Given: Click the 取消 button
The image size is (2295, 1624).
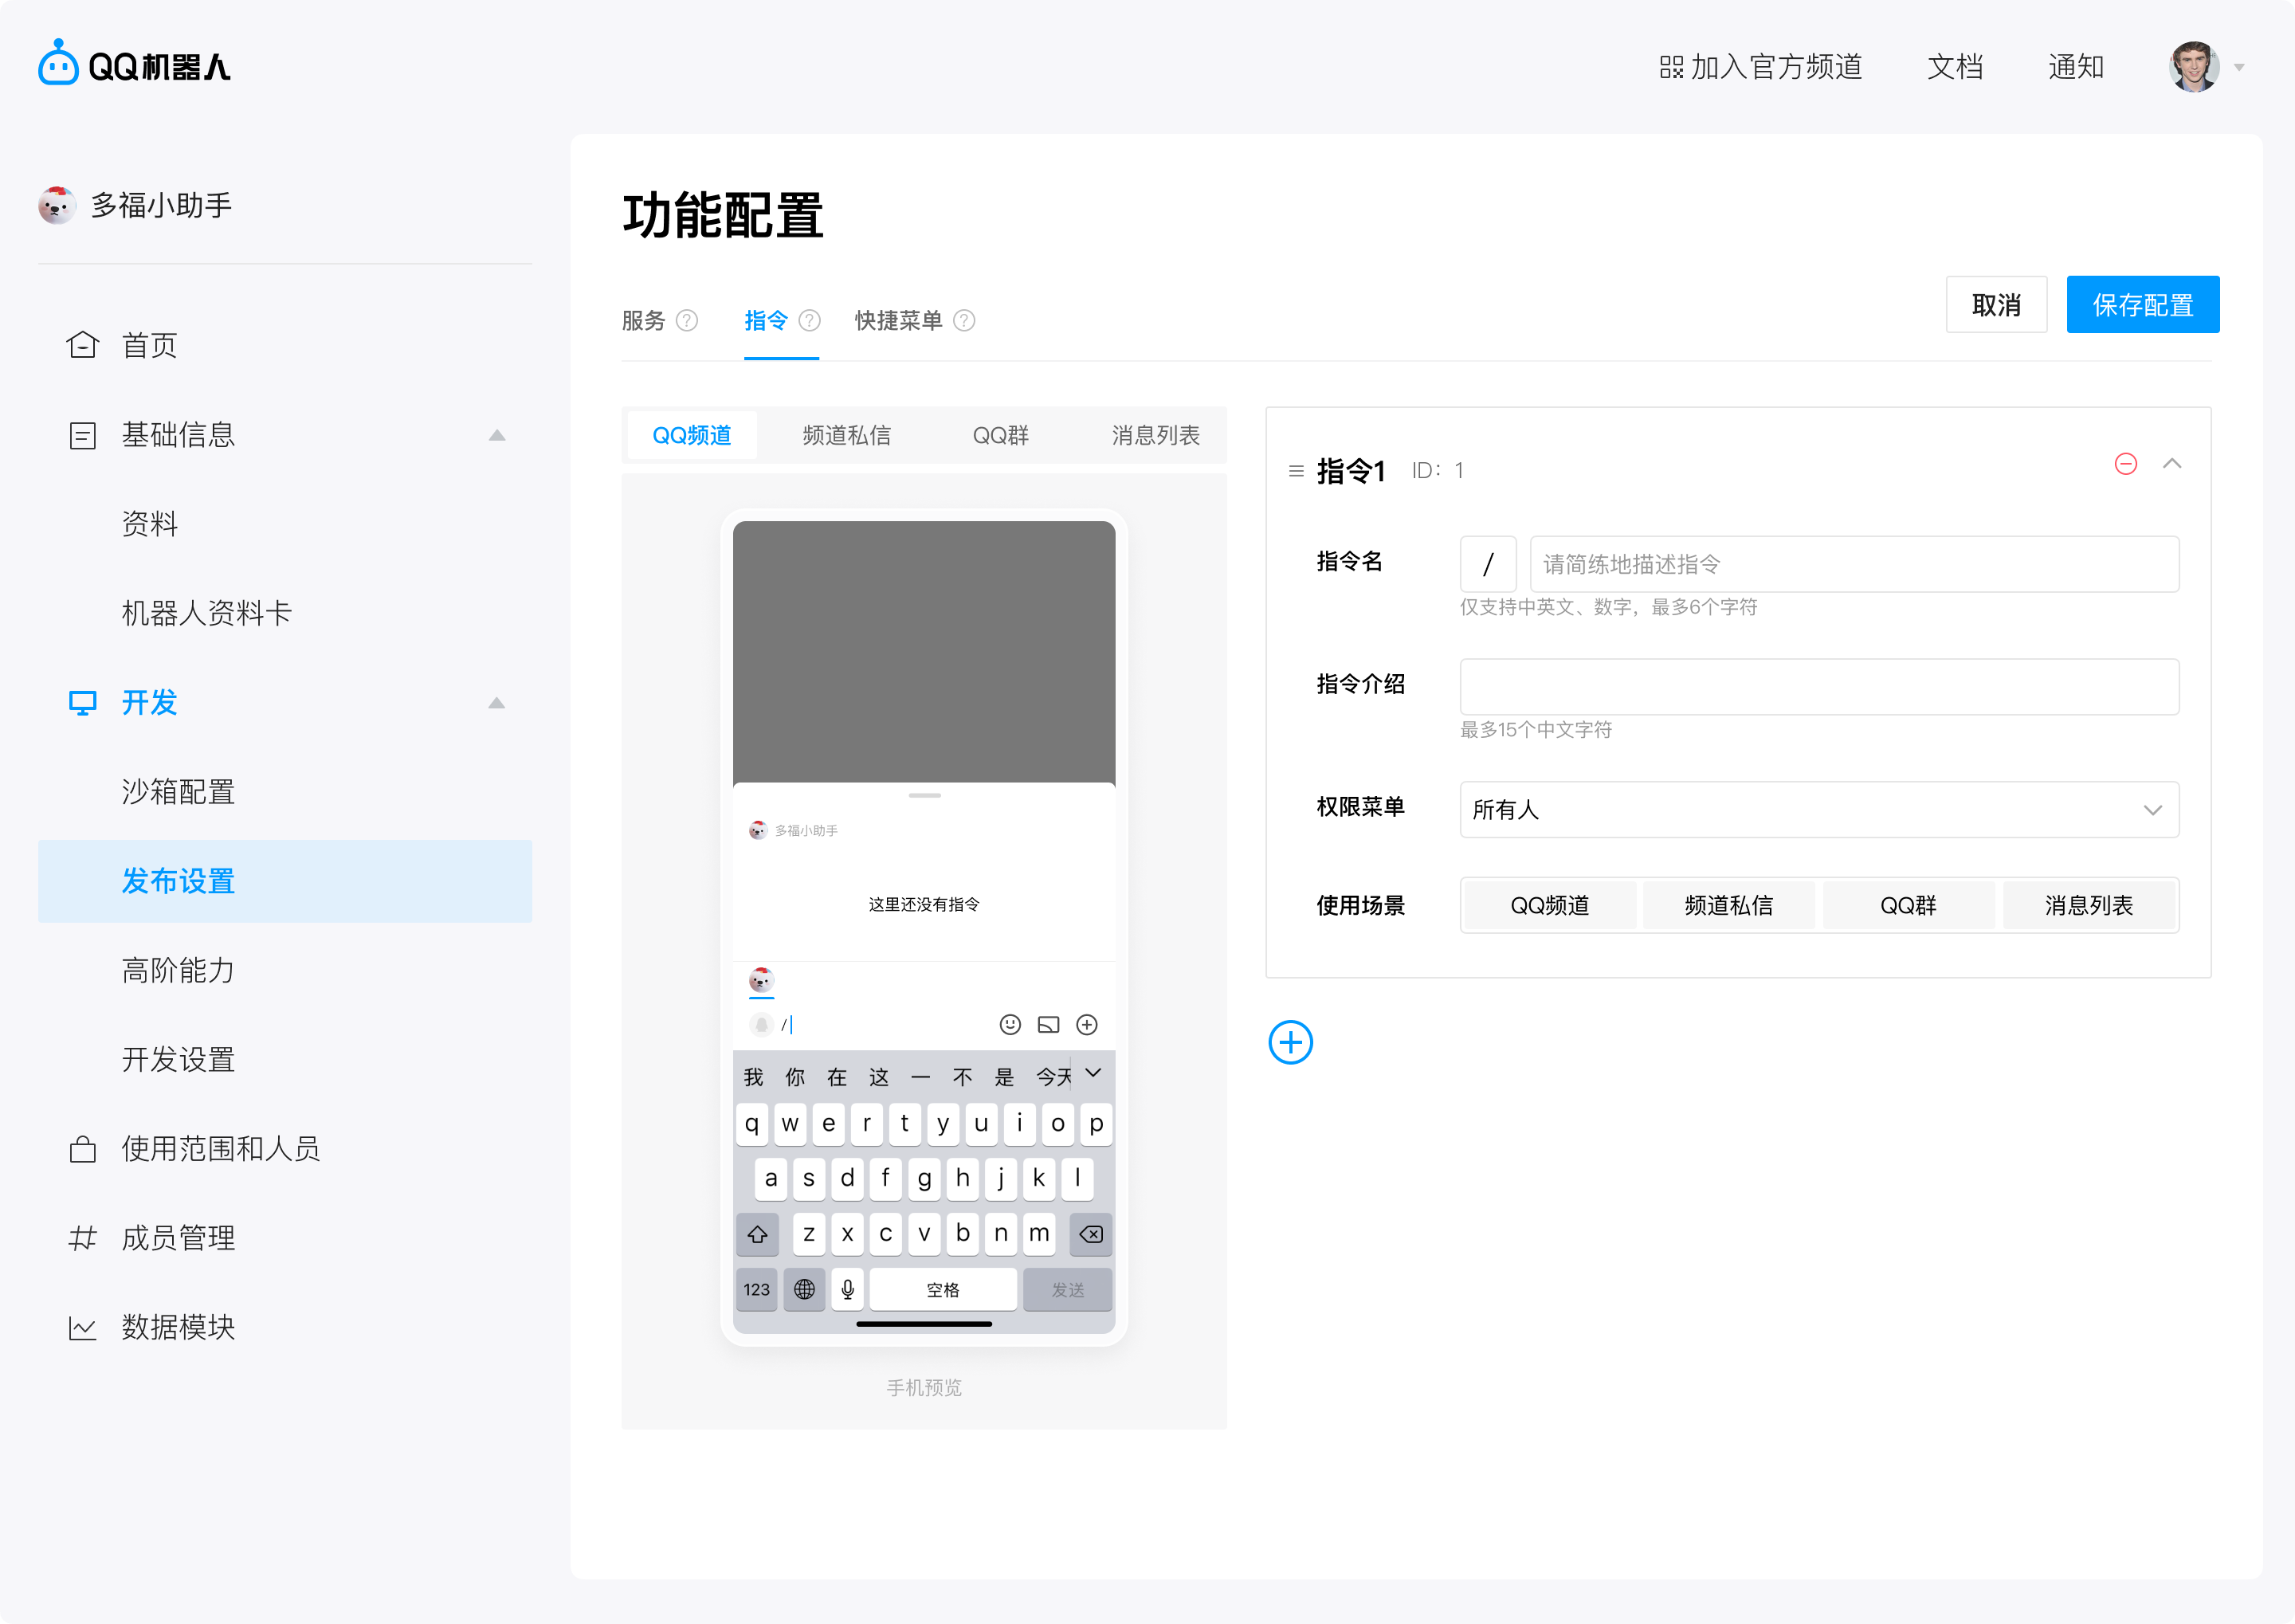Looking at the screenshot, I should point(1996,305).
